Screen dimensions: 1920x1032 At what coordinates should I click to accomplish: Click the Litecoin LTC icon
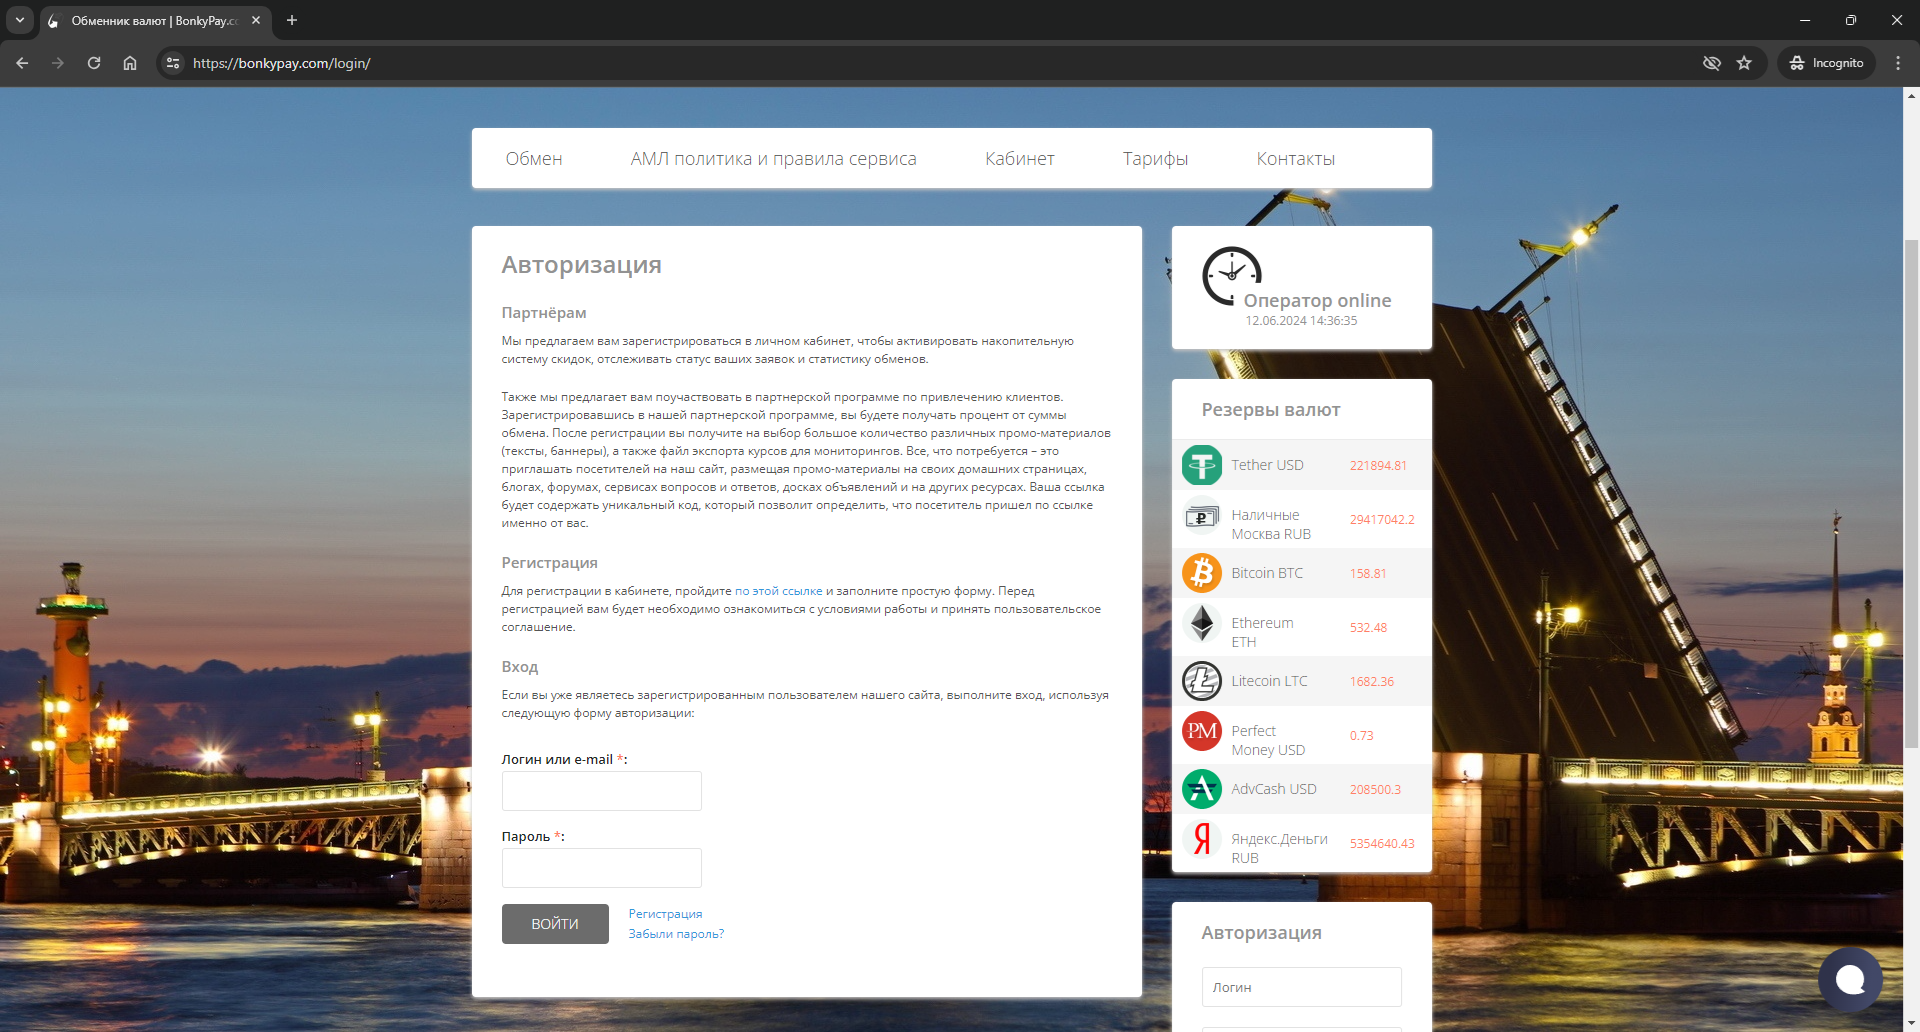click(x=1201, y=681)
